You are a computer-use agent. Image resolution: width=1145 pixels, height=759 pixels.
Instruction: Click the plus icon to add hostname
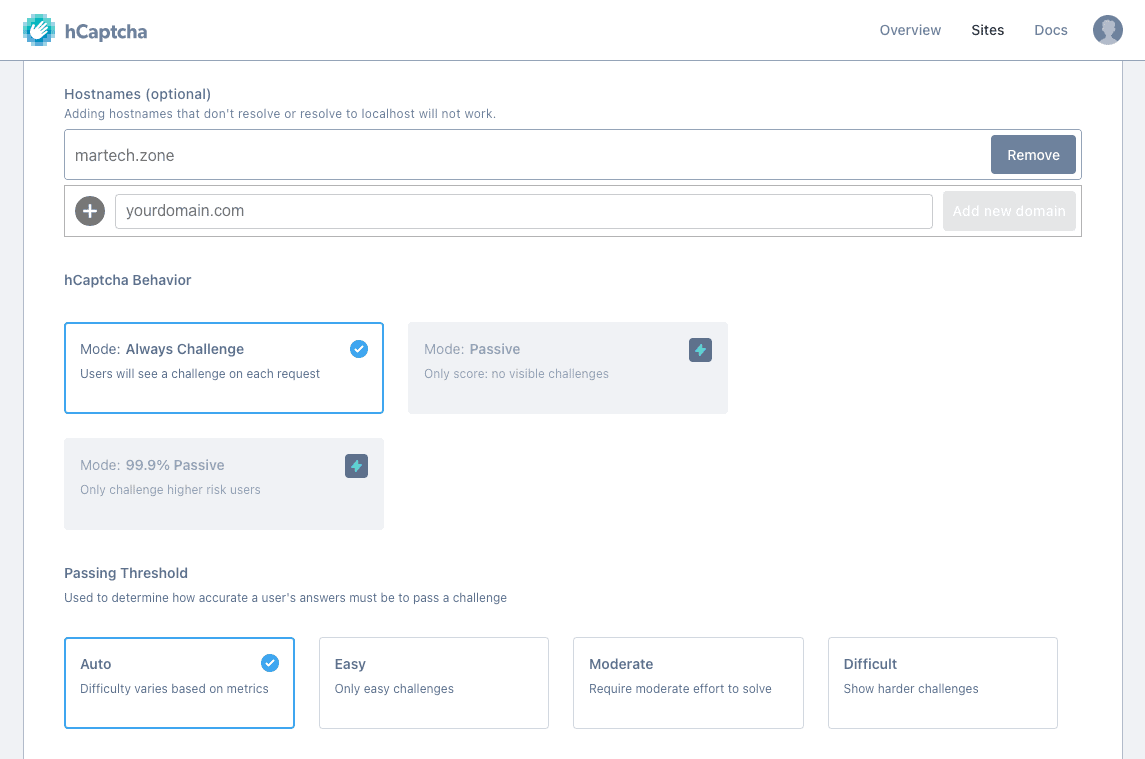pos(90,211)
